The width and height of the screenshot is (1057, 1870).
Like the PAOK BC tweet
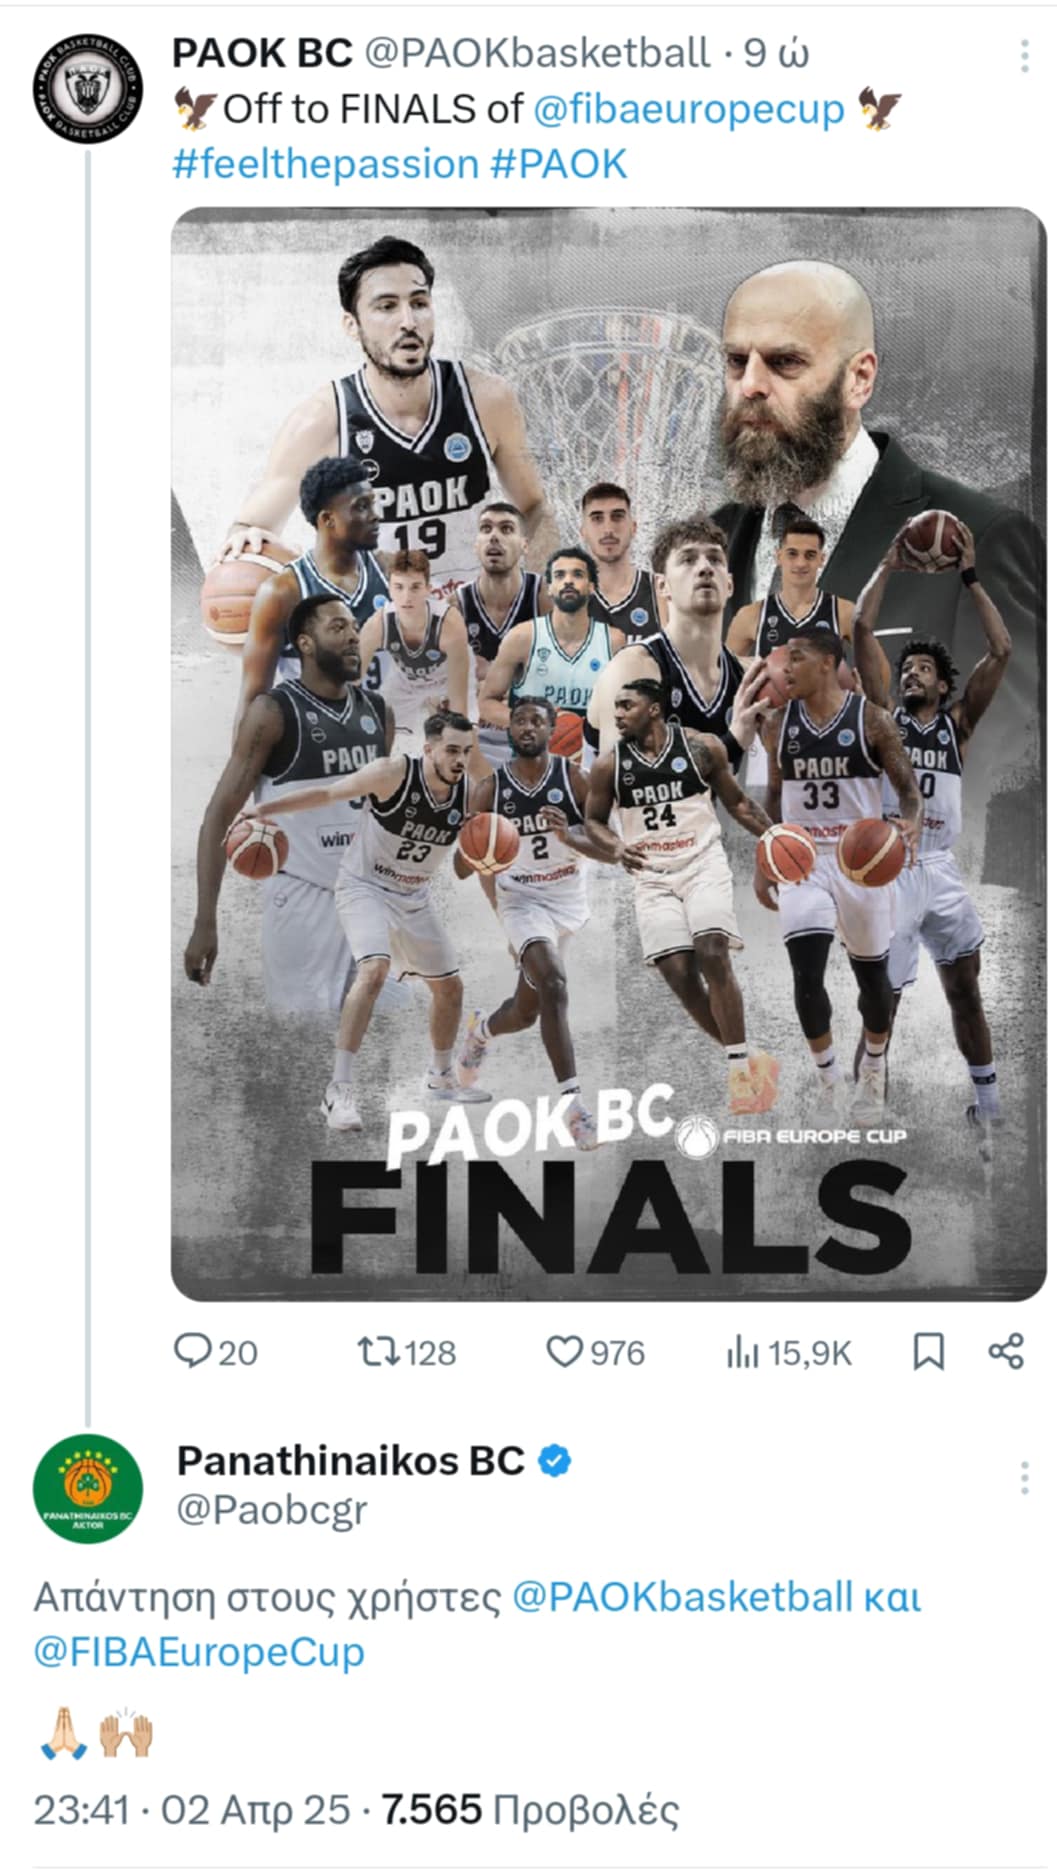[564, 1352]
